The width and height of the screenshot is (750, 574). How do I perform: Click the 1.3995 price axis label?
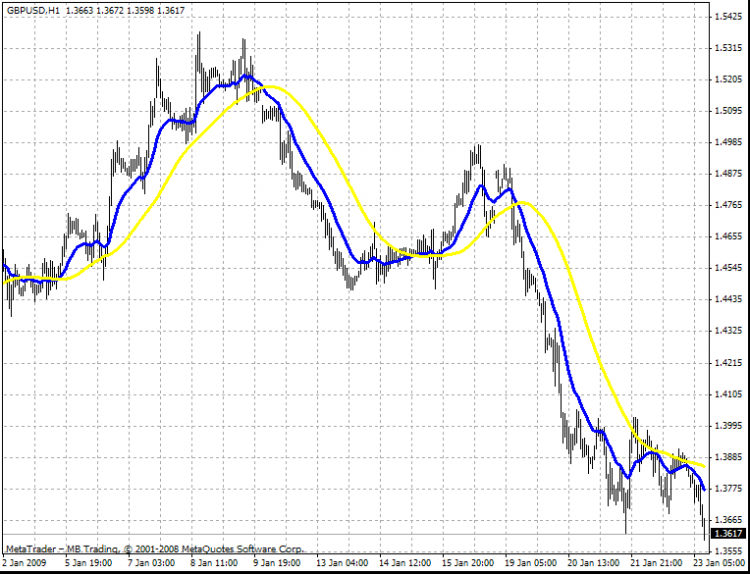pyautogui.click(x=728, y=425)
